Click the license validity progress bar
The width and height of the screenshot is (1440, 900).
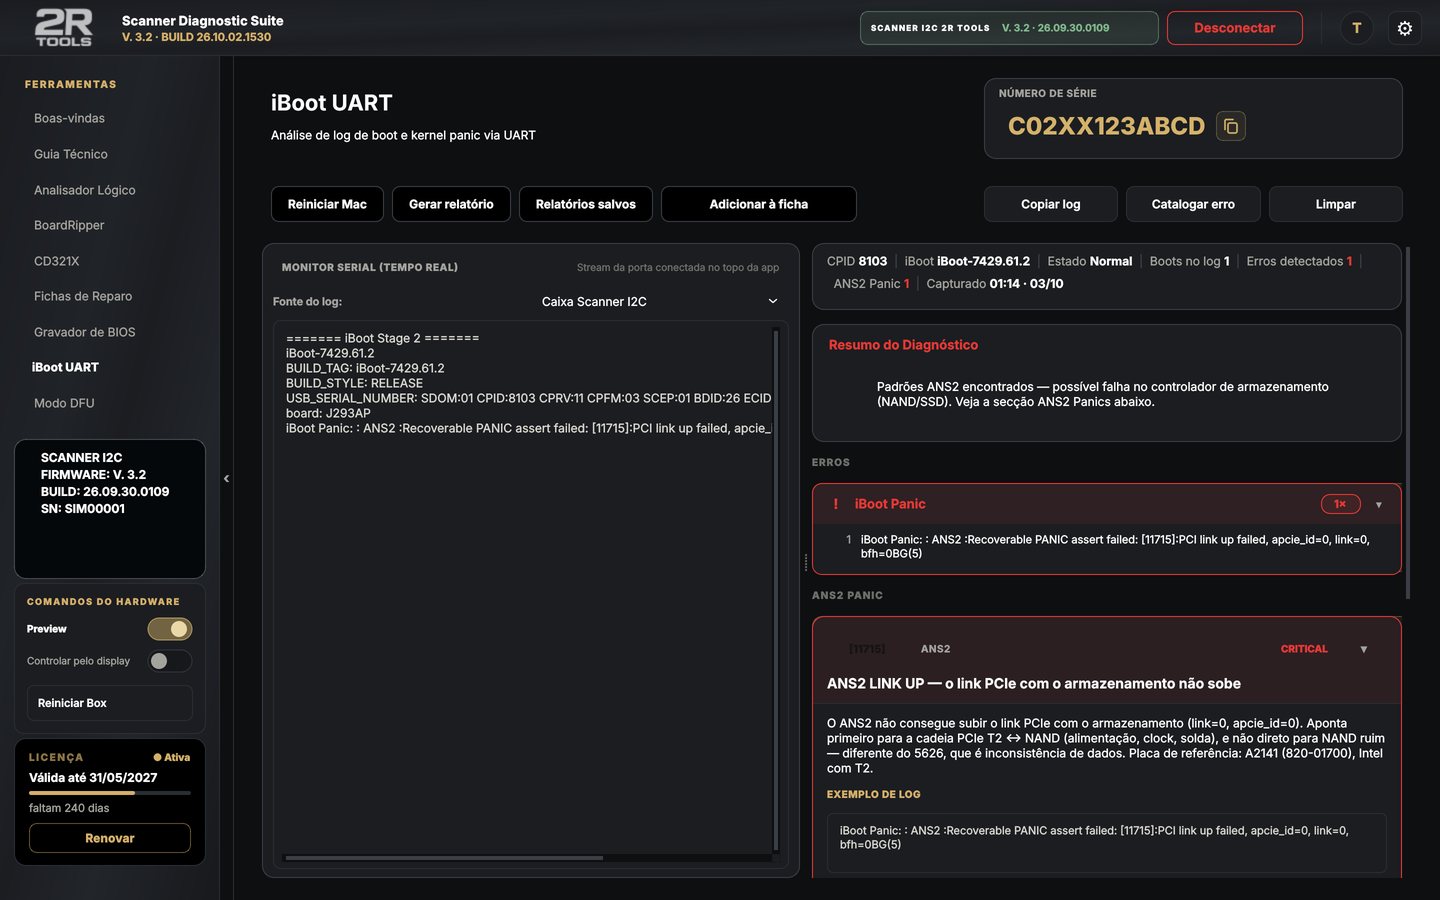109,793
